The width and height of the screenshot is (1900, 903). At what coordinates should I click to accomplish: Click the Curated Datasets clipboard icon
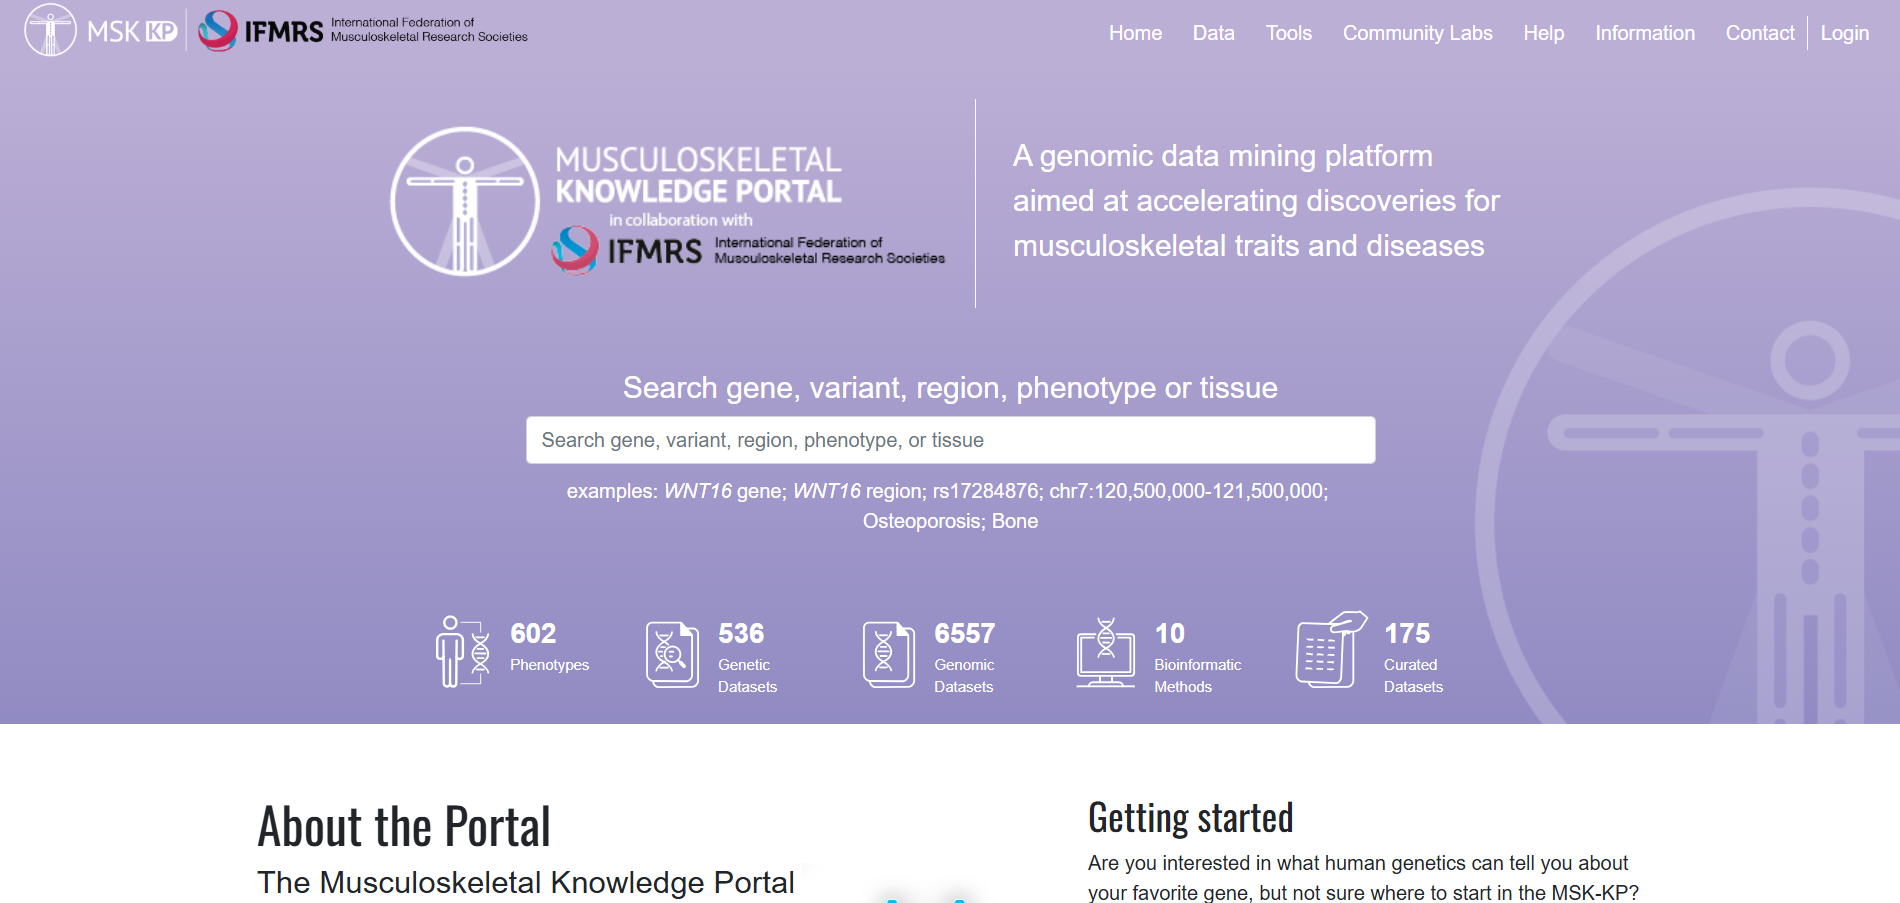point(1331,649)
